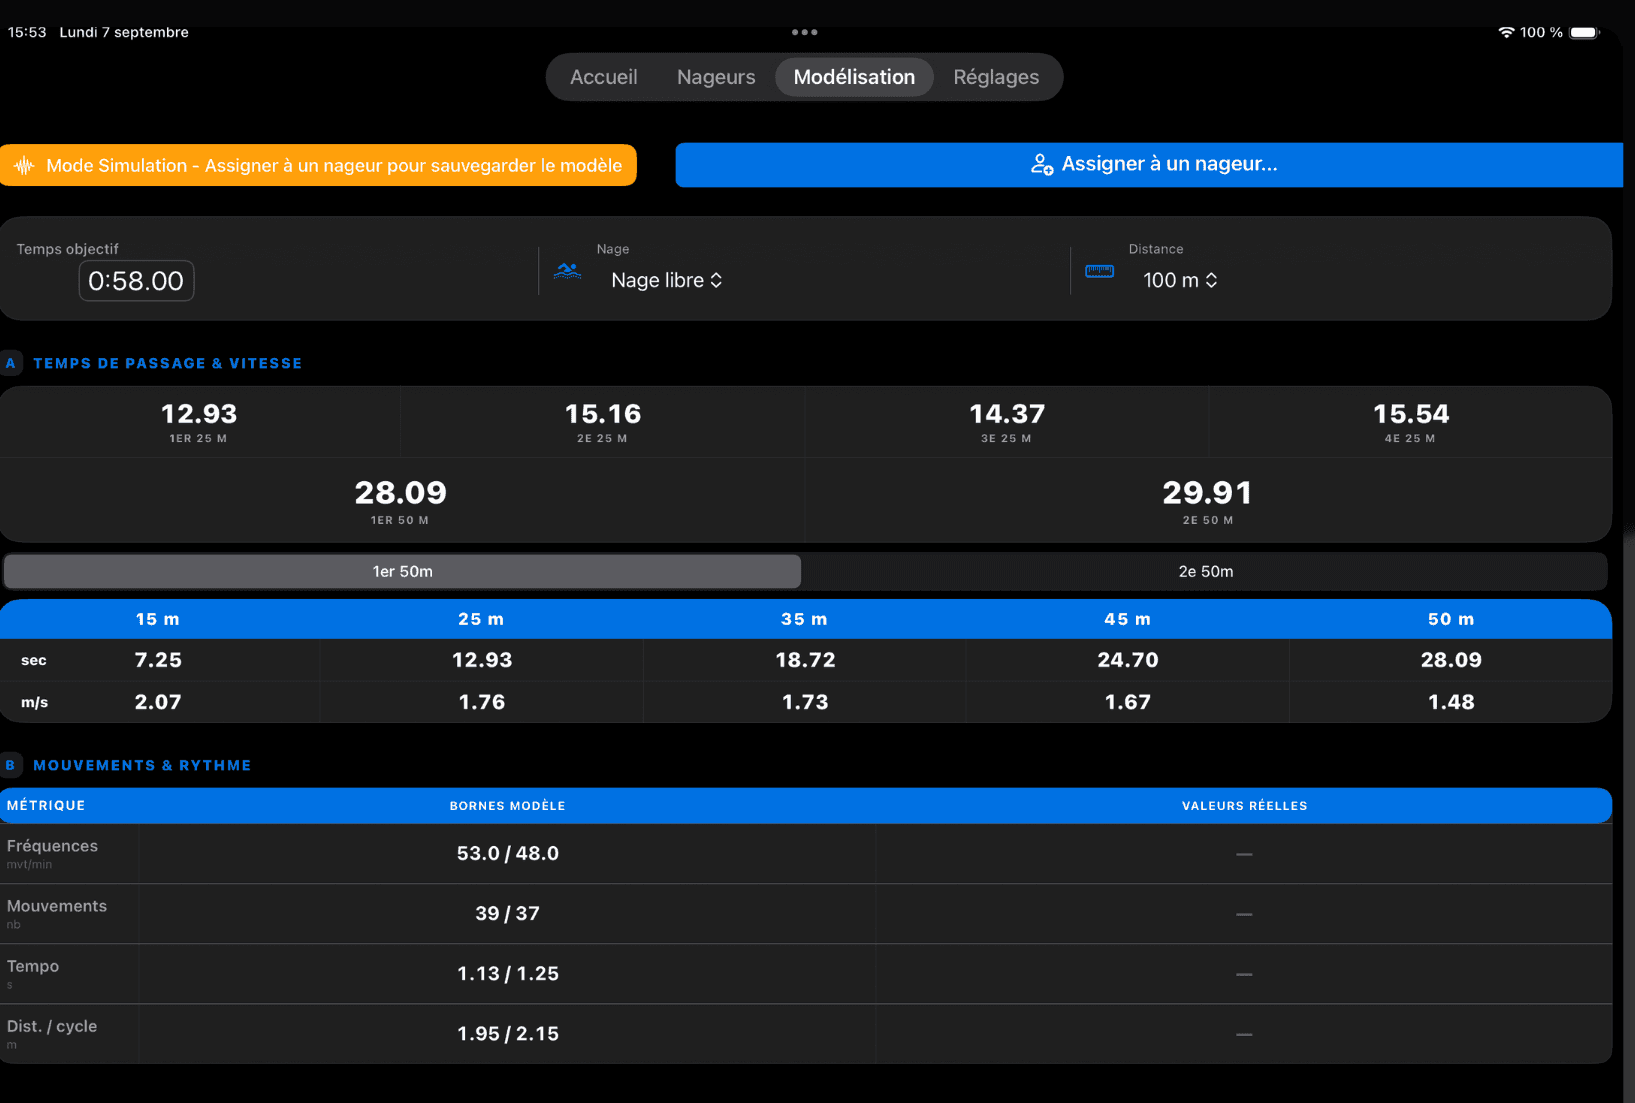Click the 35 m column header

click(804, 619)
